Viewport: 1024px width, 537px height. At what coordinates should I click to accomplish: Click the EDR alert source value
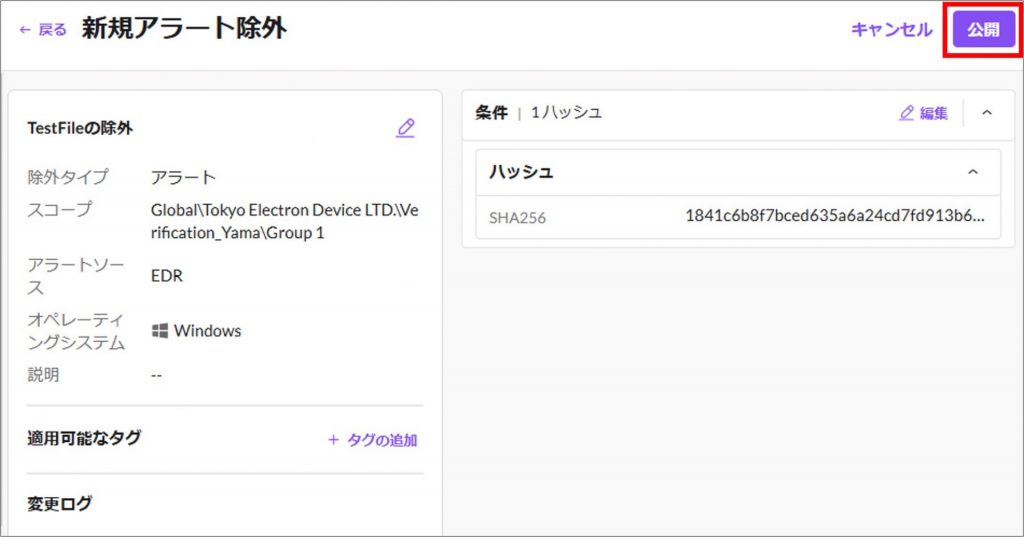[x=166, y=275]
